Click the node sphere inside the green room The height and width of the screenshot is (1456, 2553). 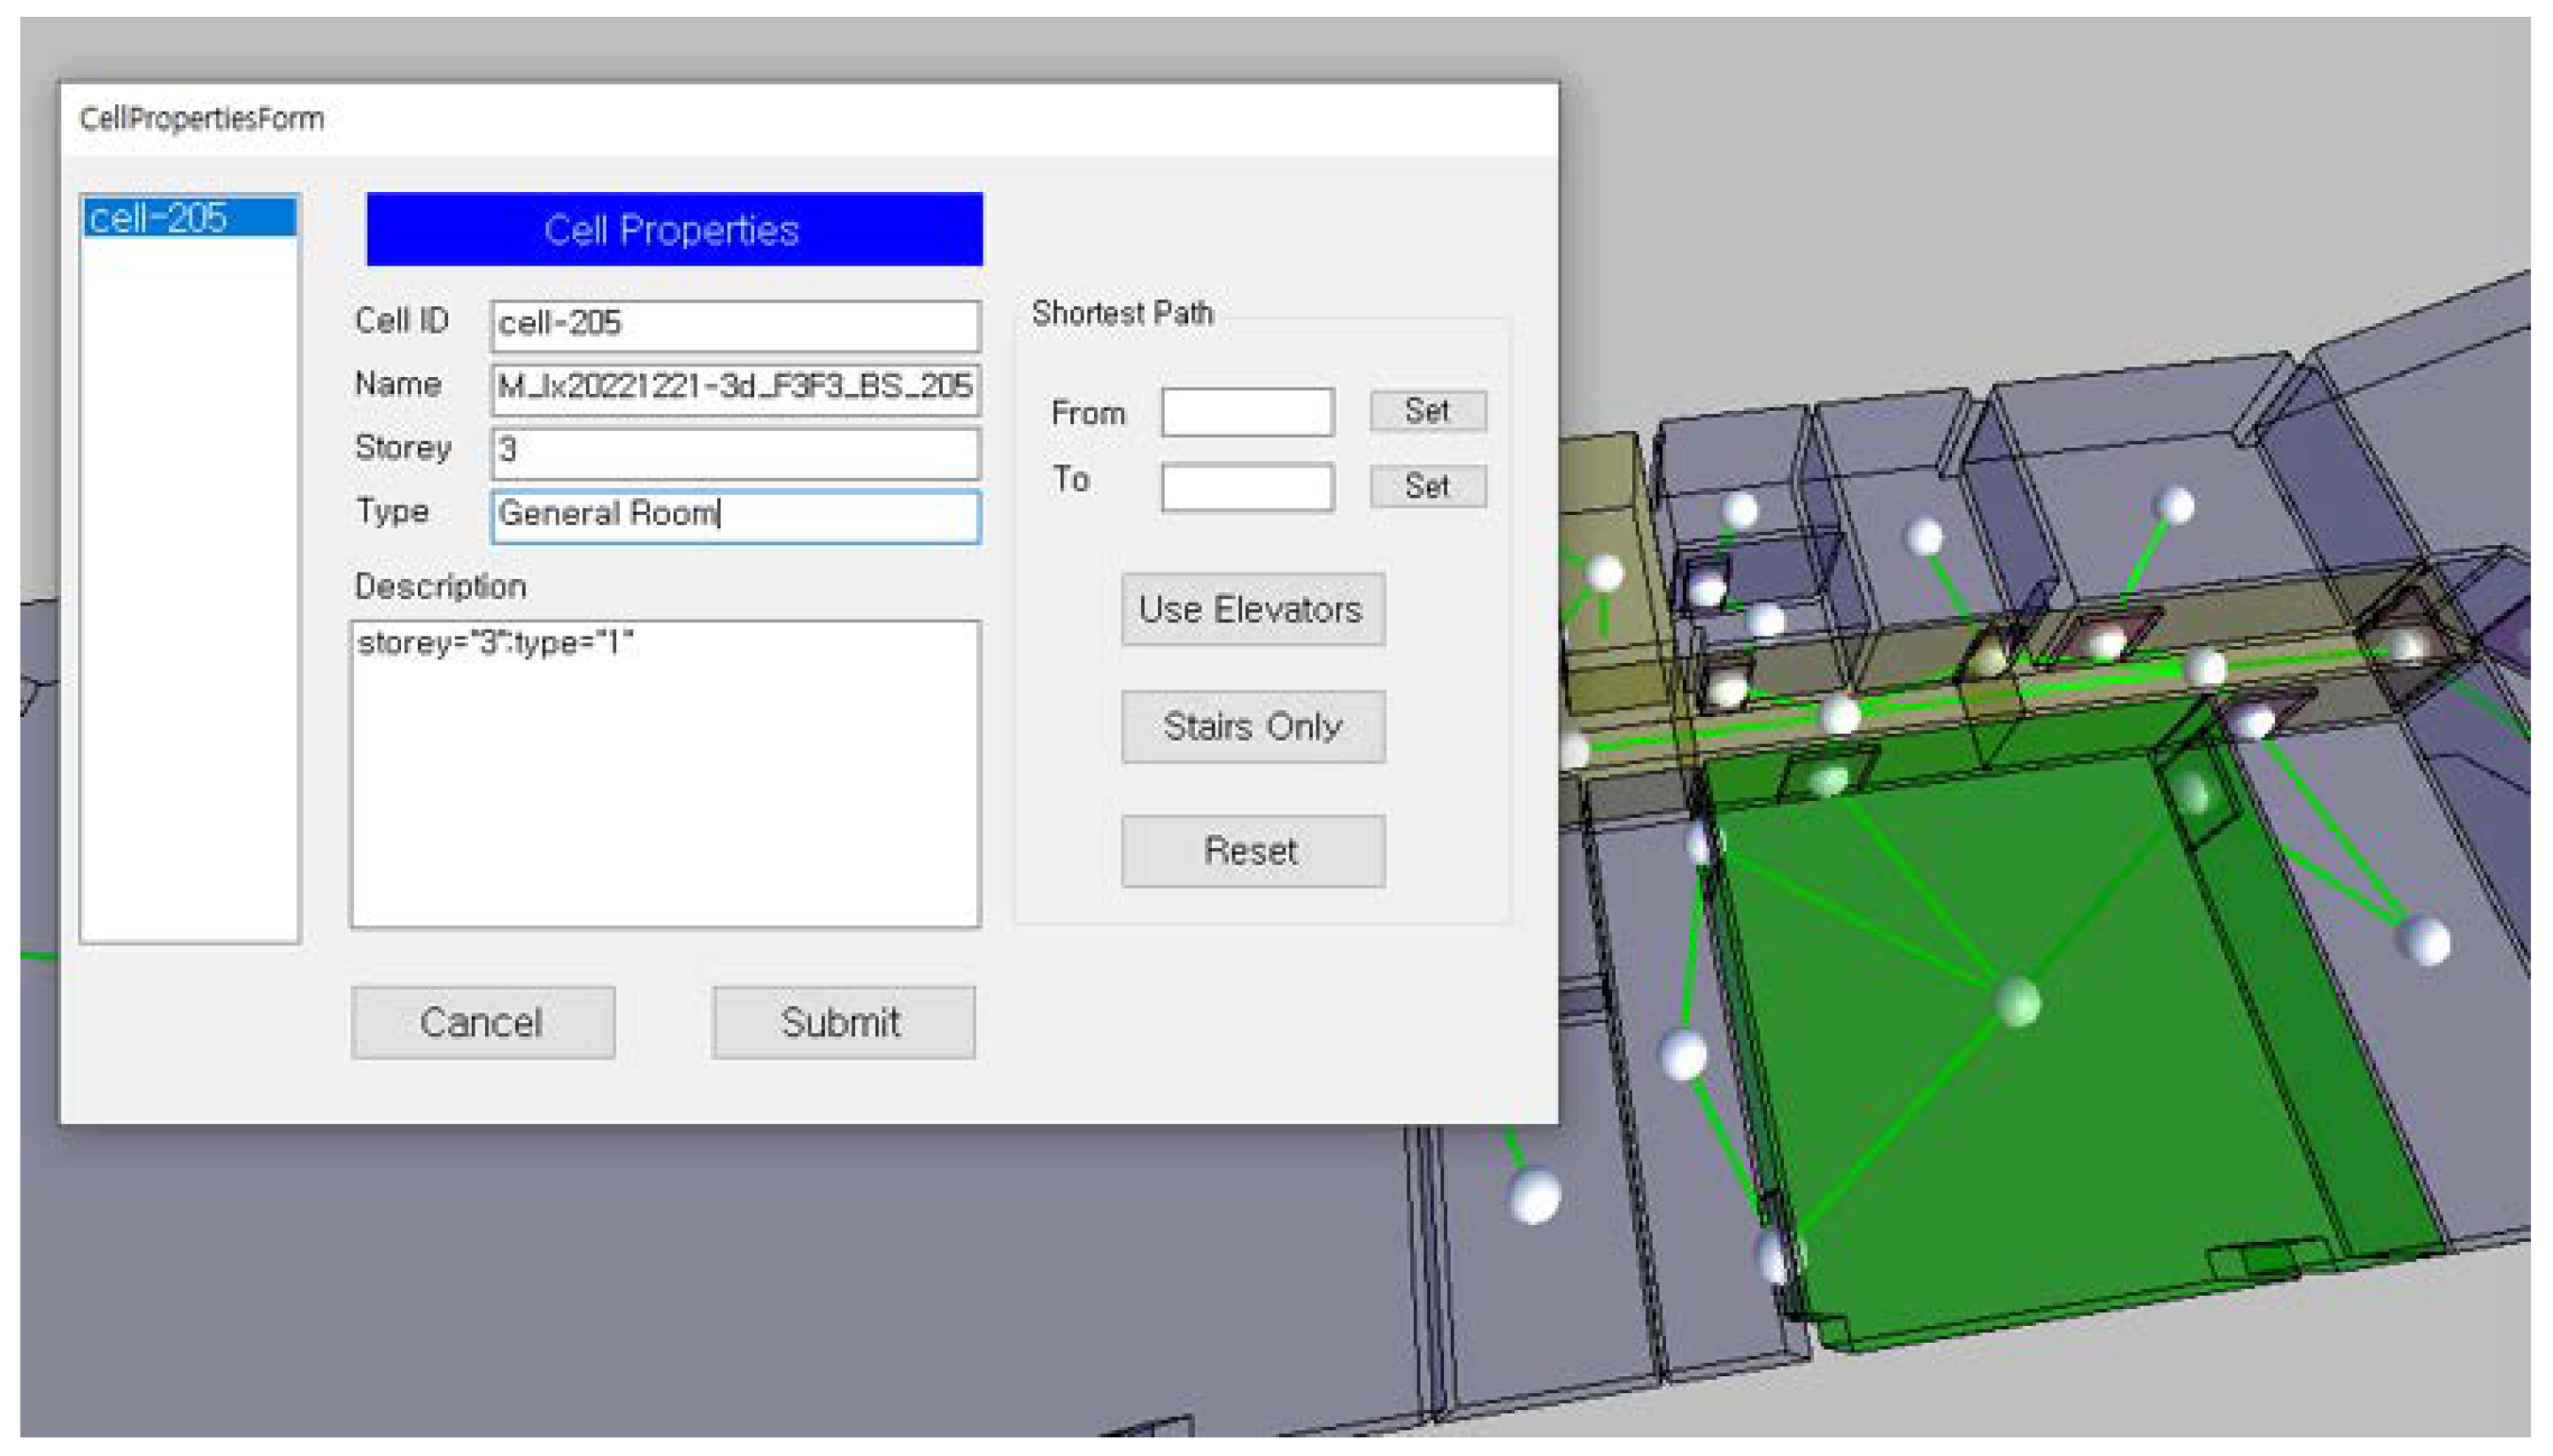(2017, 1001)
